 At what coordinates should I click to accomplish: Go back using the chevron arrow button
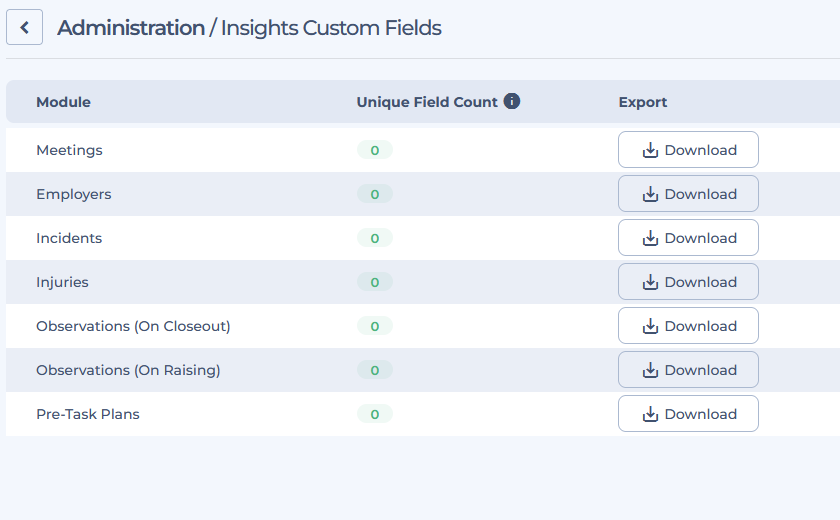(24, 27)
